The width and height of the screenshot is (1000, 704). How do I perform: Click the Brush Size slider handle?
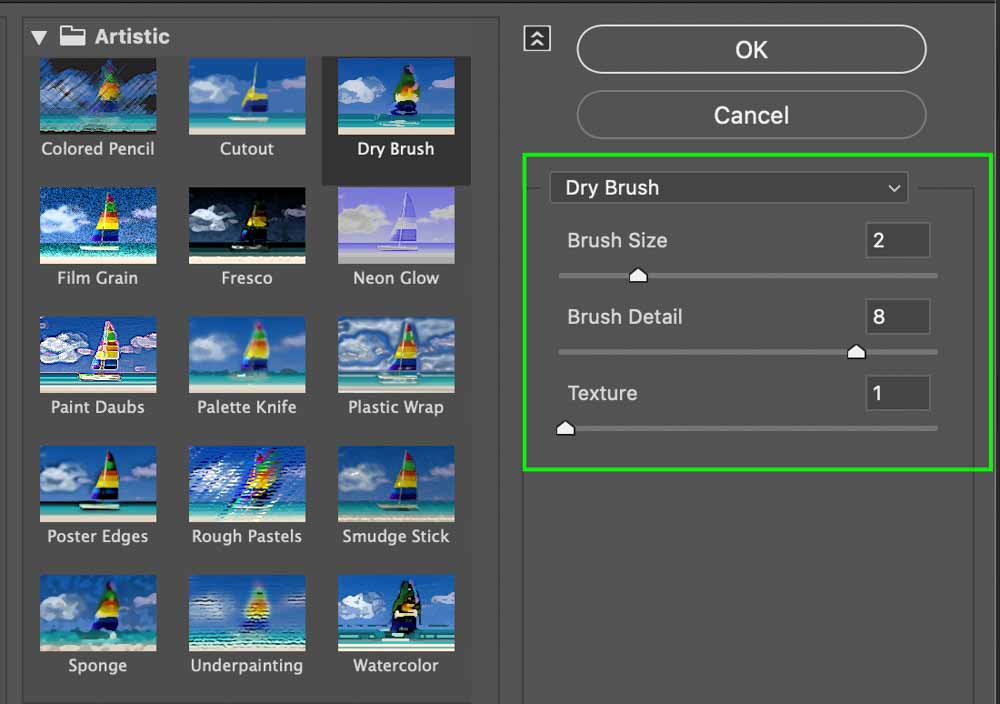[x=638, y=276]
